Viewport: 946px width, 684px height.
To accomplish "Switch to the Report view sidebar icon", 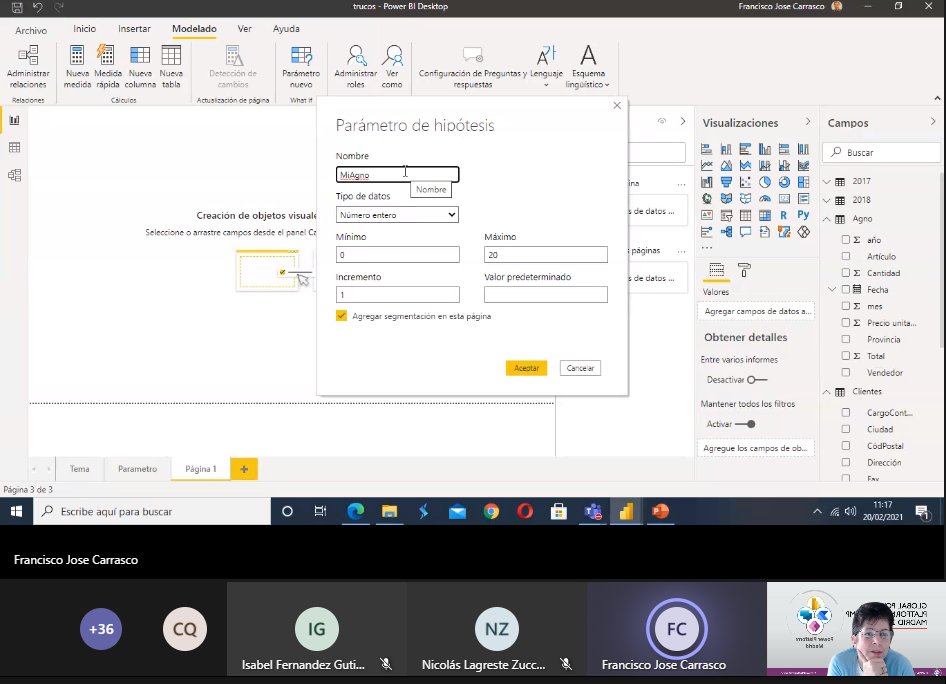I will coord(14,120).
